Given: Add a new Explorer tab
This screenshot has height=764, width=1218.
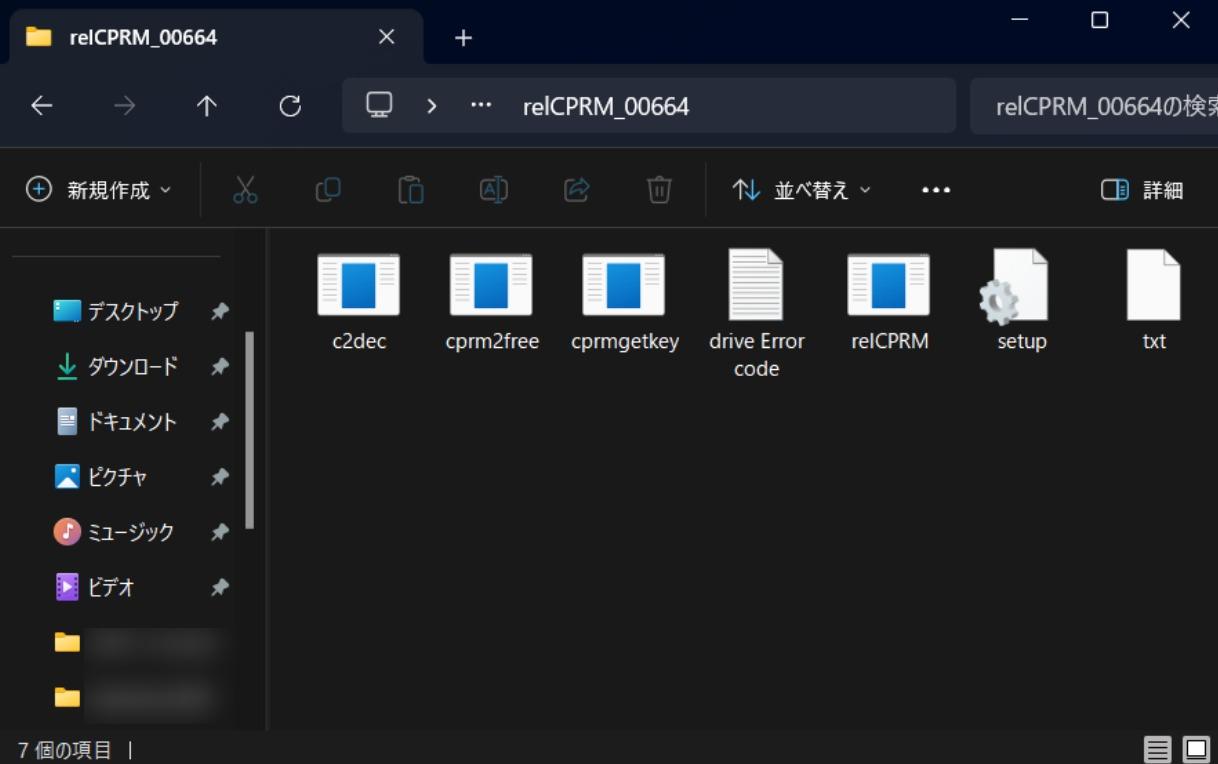Looking at the screenshot, I should 463,38.
